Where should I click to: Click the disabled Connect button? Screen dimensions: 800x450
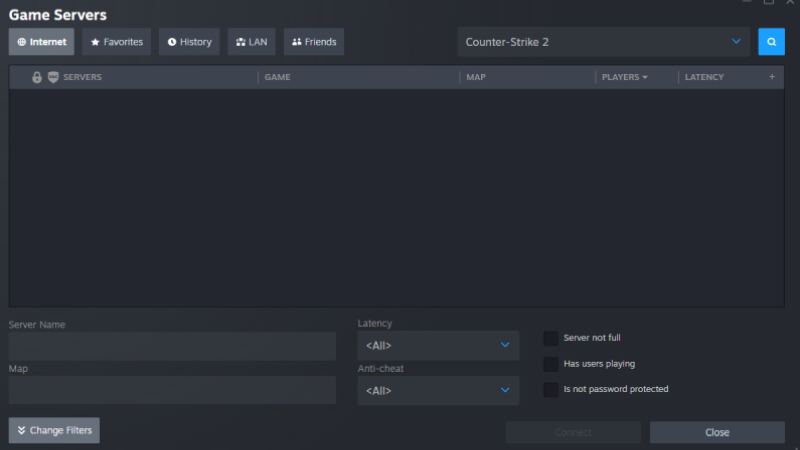[573, 432]
